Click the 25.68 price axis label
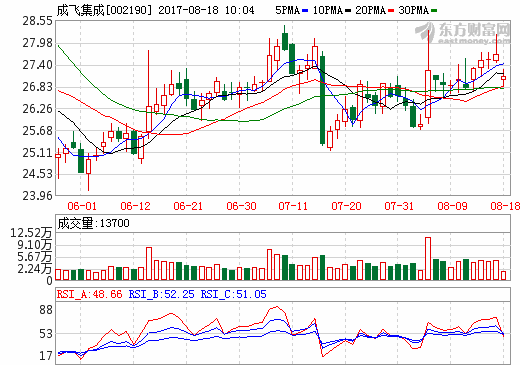The width and height of the screenshot is (520, 365). click(x=37, y=131)
